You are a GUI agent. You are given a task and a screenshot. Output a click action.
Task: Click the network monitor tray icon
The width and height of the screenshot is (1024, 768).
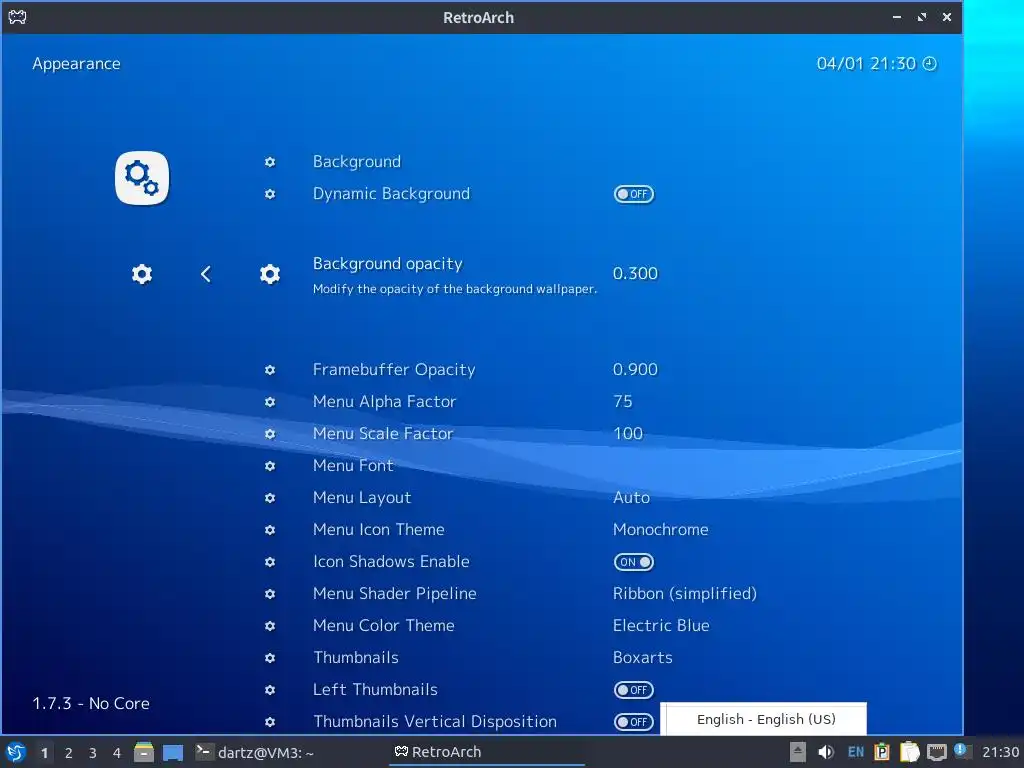point(936,752)
